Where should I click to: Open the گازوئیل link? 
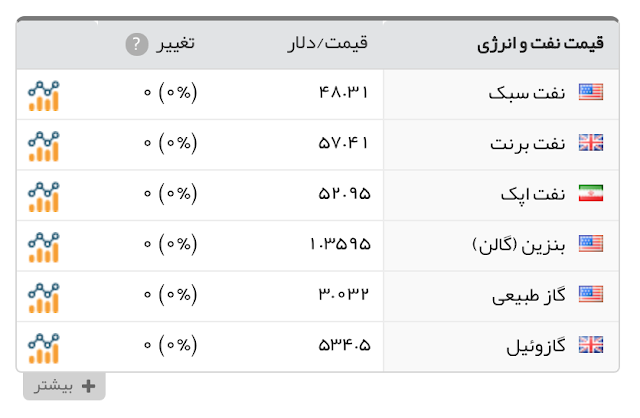536,347
